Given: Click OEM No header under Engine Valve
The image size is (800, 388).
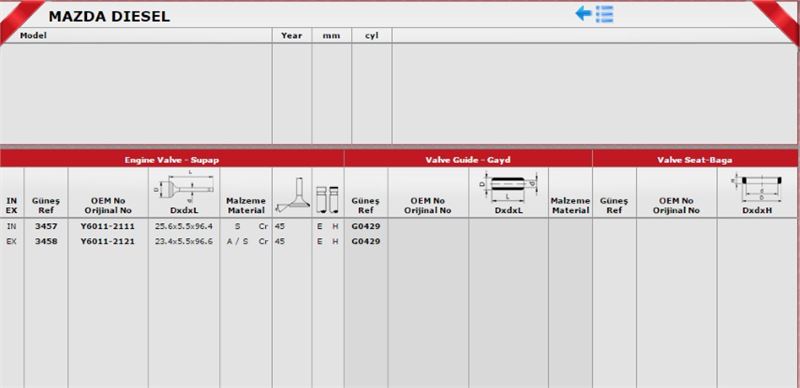Looking at the screenshot, I should tap(108, 206).
